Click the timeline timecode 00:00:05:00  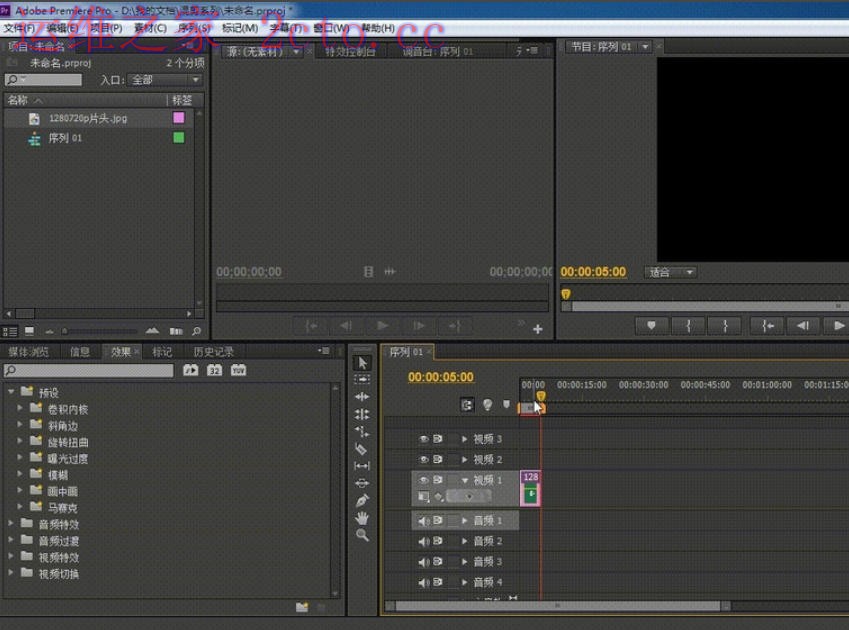441,377
